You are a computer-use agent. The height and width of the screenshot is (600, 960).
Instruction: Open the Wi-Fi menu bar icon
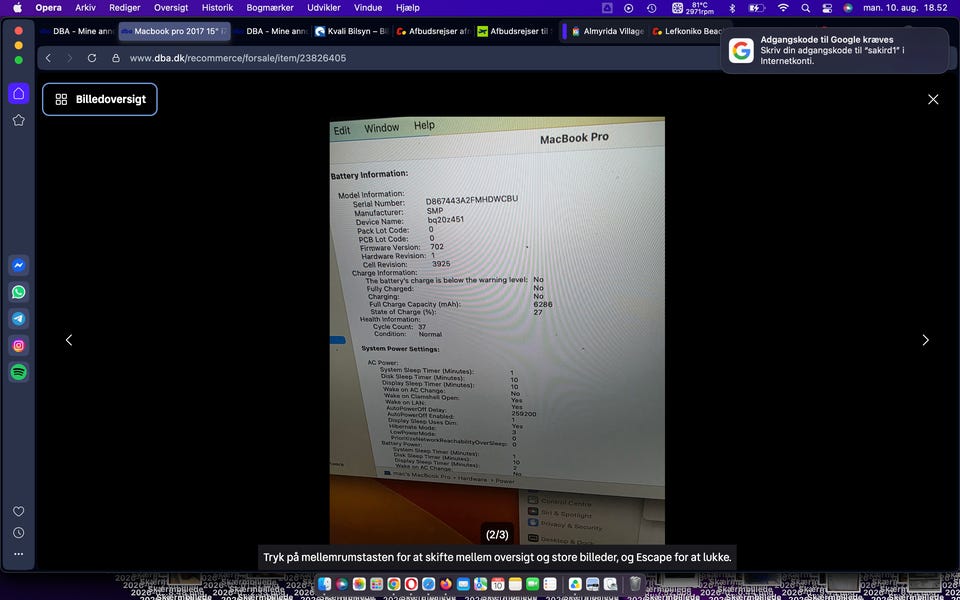[x=783, y=8]
